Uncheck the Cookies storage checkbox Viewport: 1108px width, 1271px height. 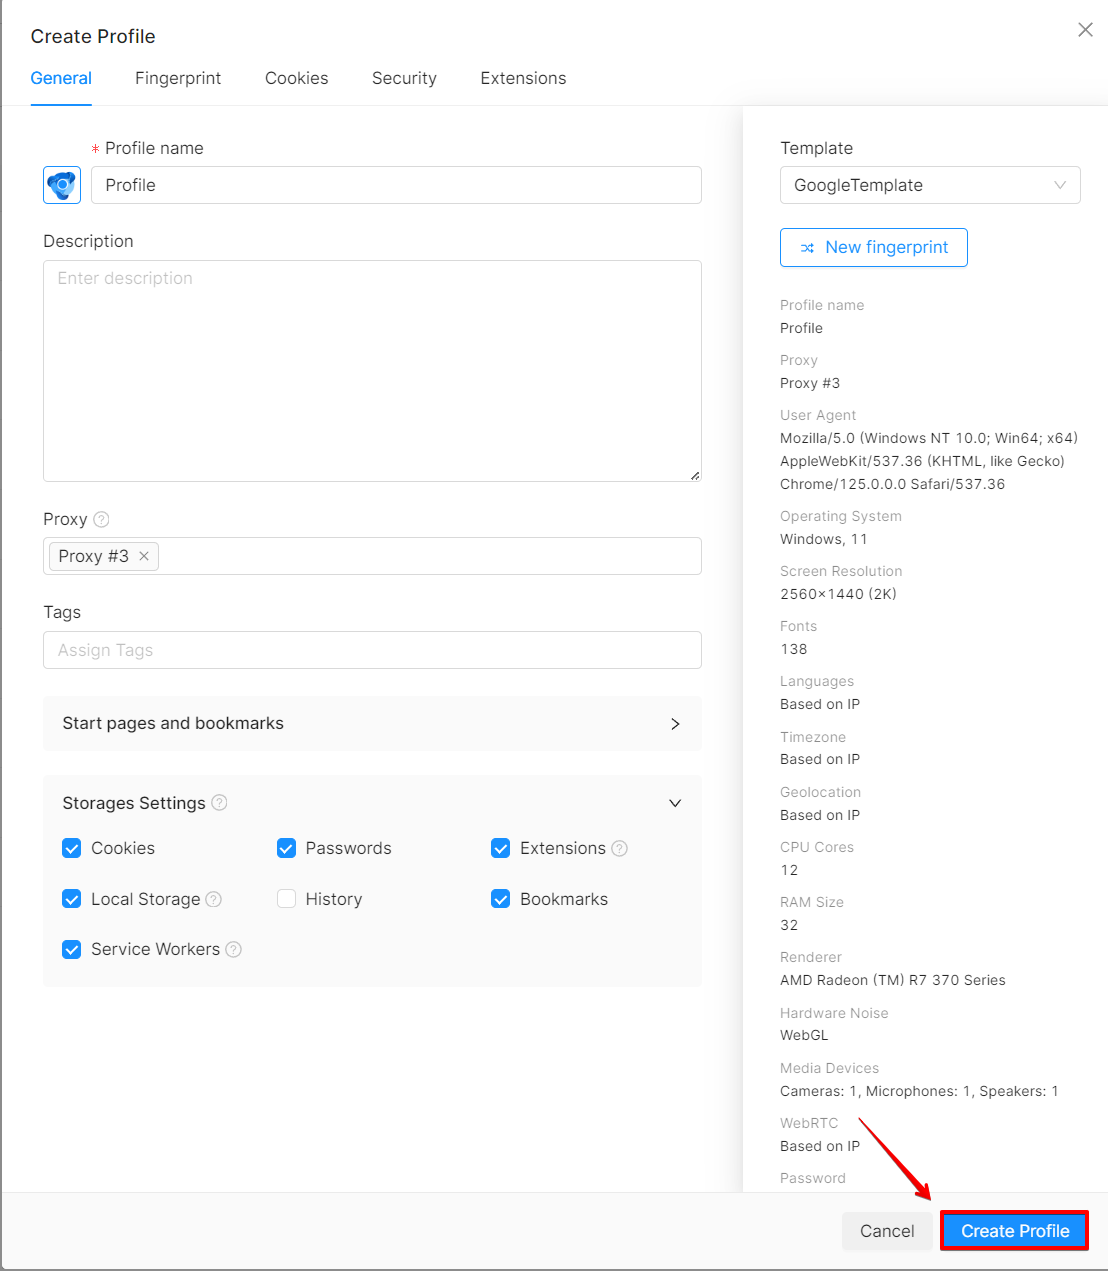(x=72, y=848)
